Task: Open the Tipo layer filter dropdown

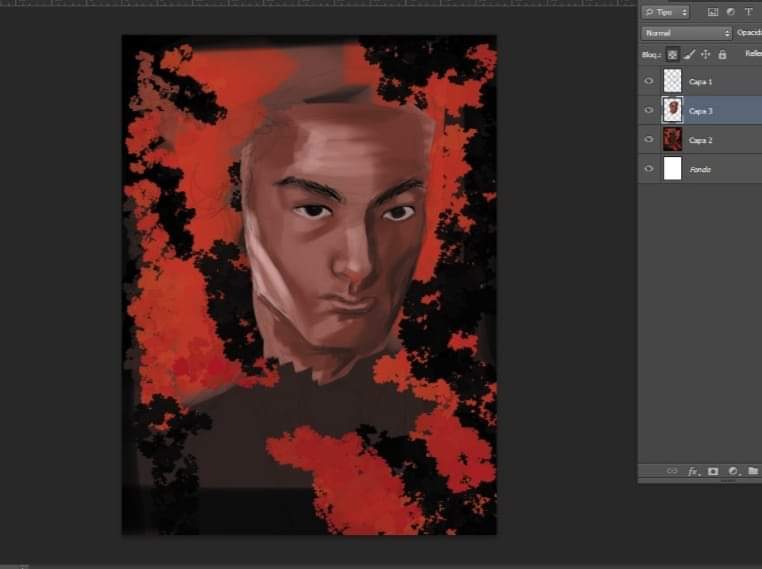Action: coord(665,12)
